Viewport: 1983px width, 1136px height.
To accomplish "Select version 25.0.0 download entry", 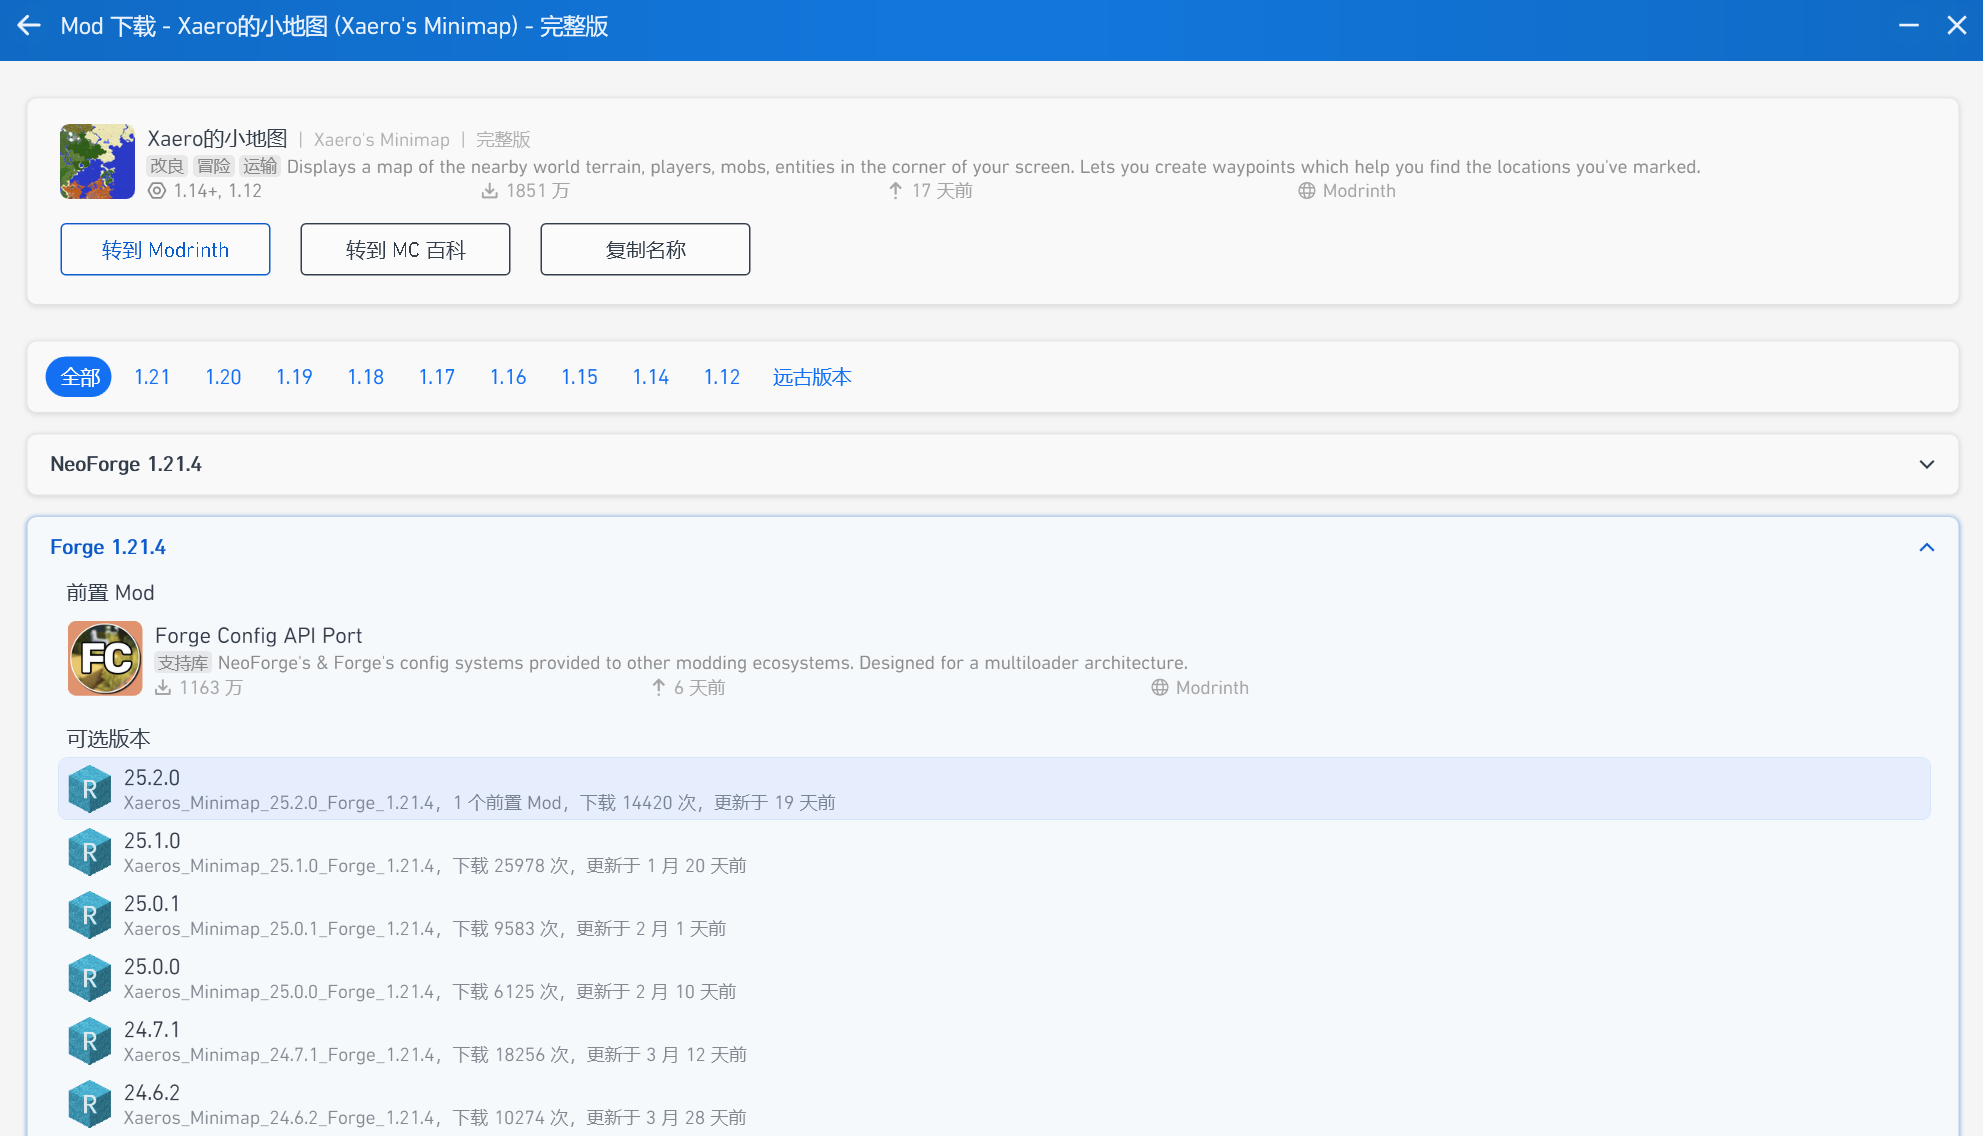I will click(x=993, y=978).
